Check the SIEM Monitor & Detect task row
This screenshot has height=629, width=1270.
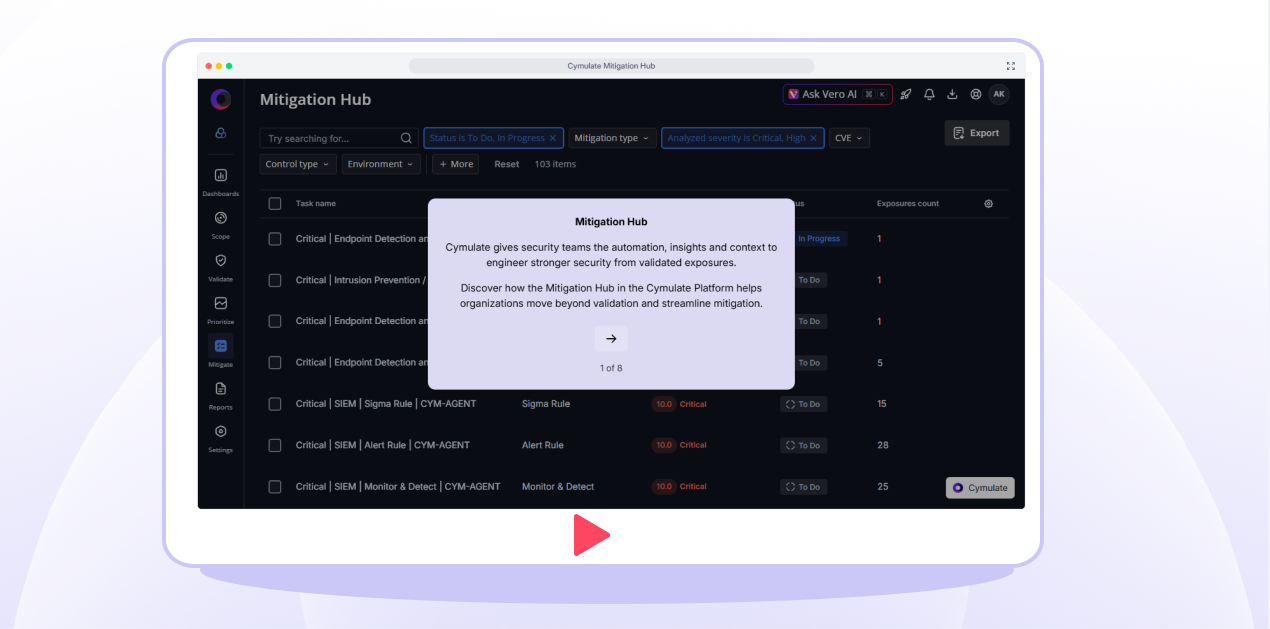click(275, 486)
